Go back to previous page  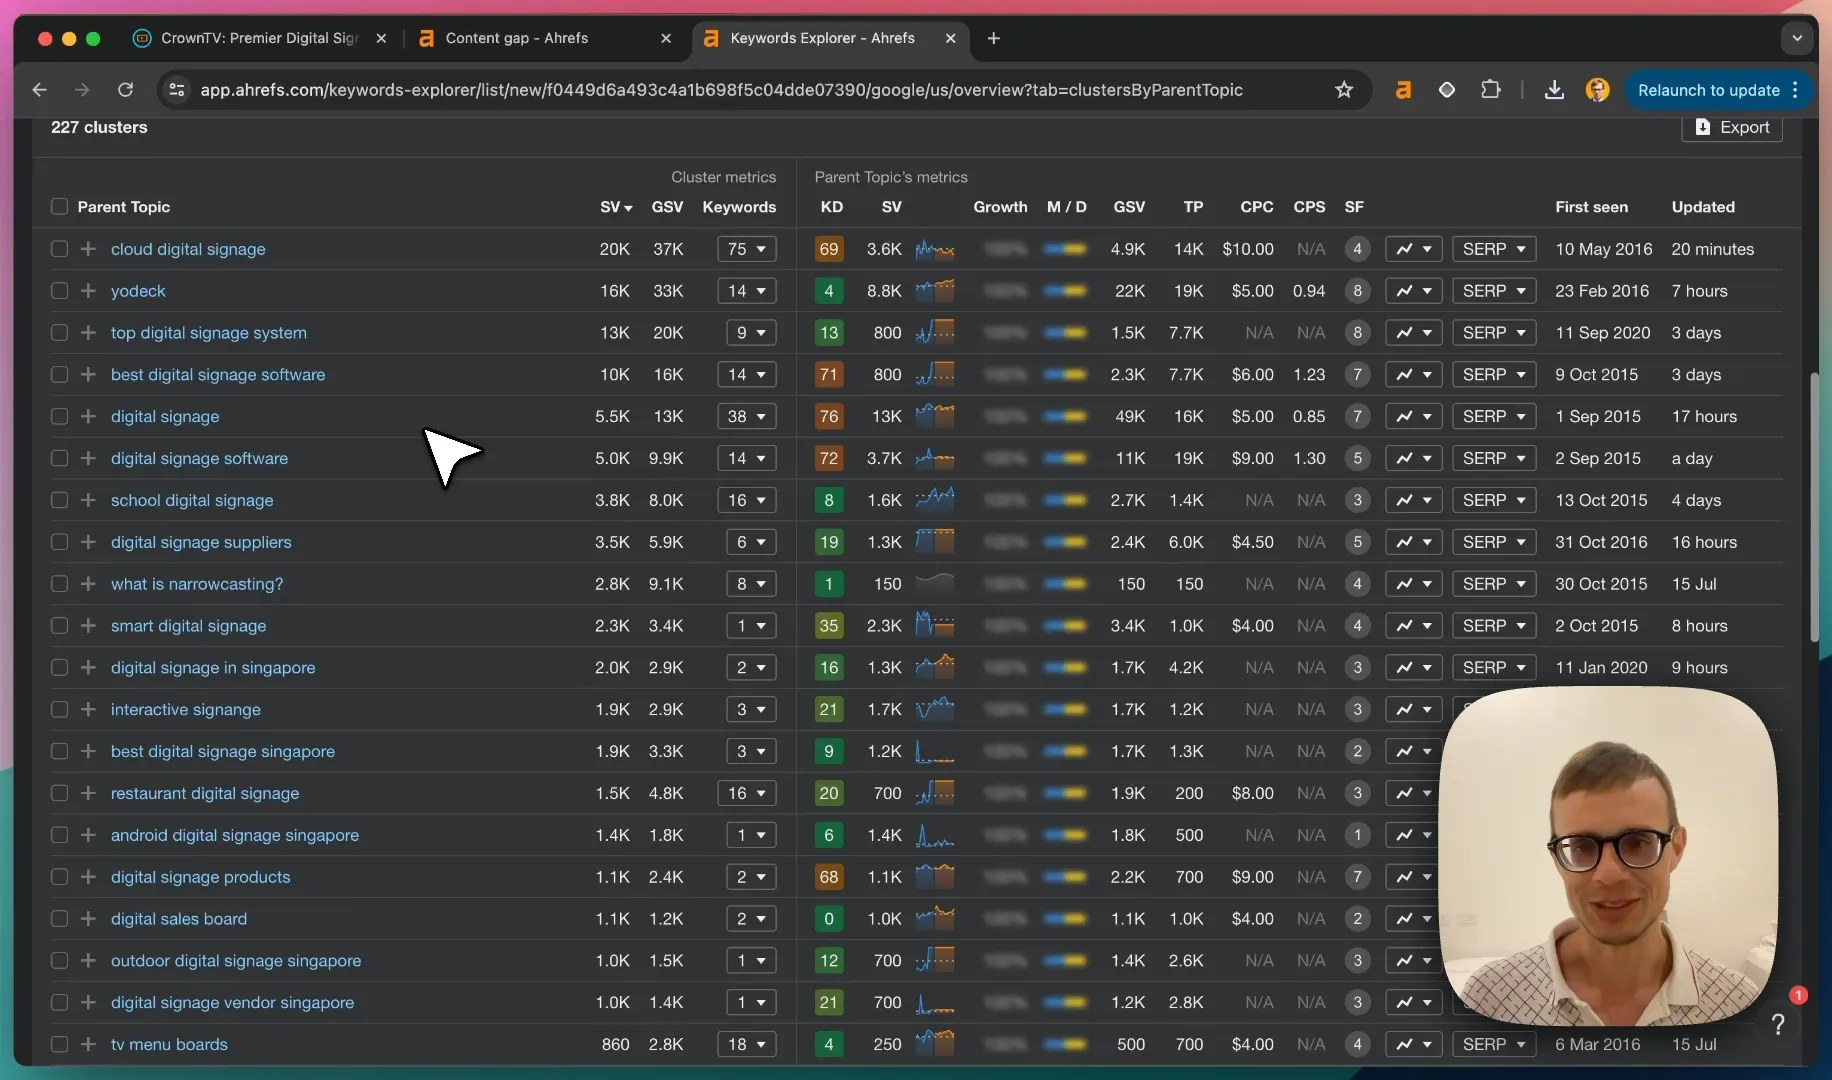(39, 90)
